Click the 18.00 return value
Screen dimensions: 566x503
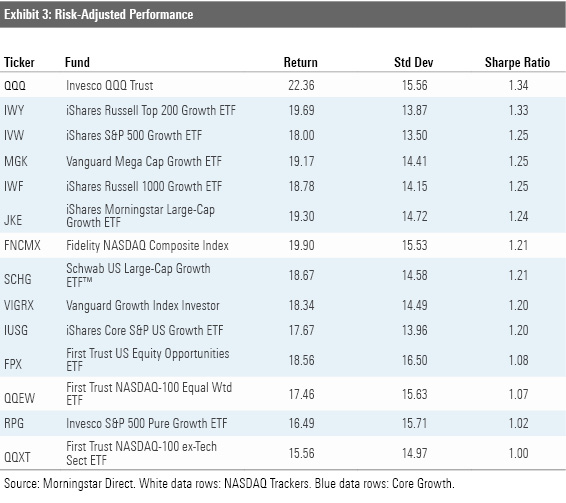[x=301, y=135]
